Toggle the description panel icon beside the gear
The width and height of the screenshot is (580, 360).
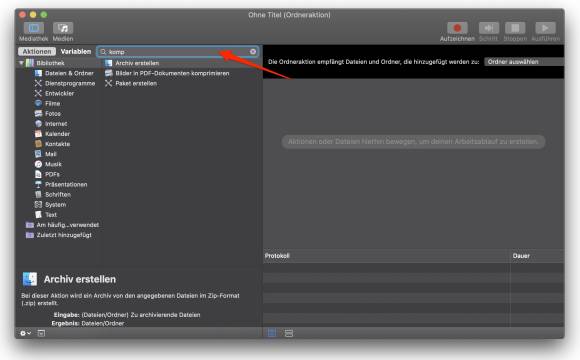point(41,333)
